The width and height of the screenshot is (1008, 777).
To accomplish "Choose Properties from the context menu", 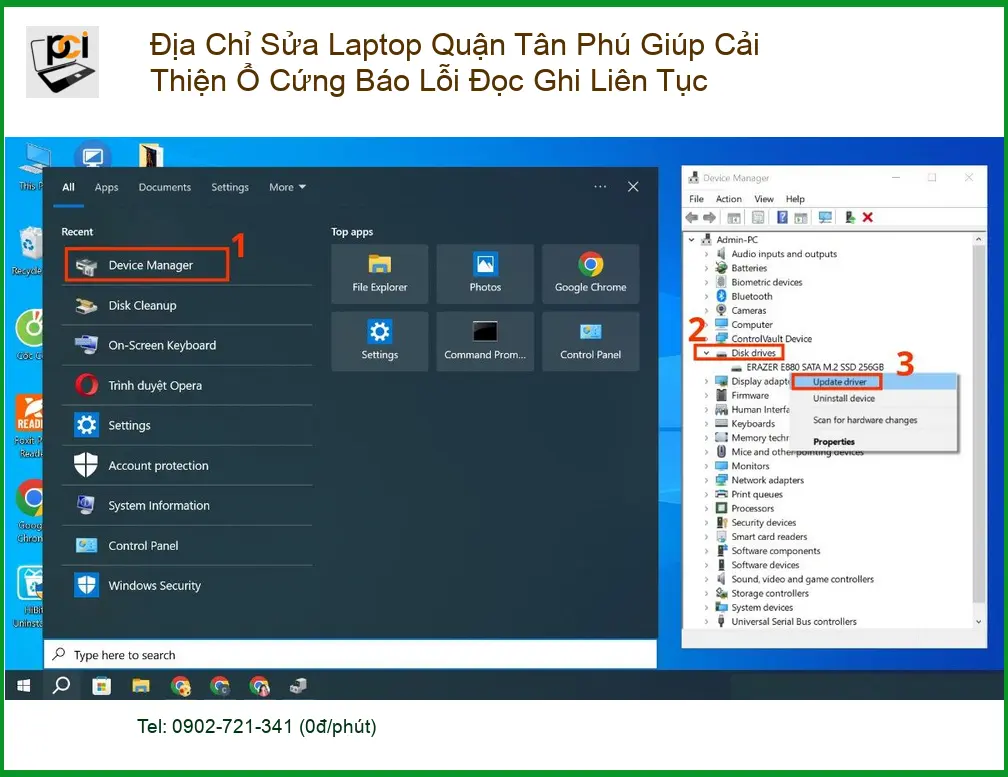I will [x=874, y=442].
